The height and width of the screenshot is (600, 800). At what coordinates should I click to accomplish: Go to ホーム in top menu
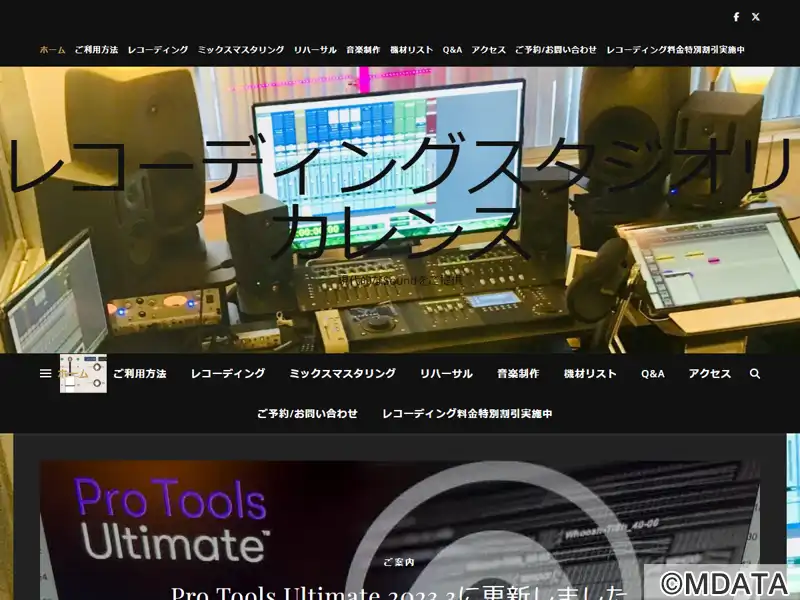click(x=53, y=49)
